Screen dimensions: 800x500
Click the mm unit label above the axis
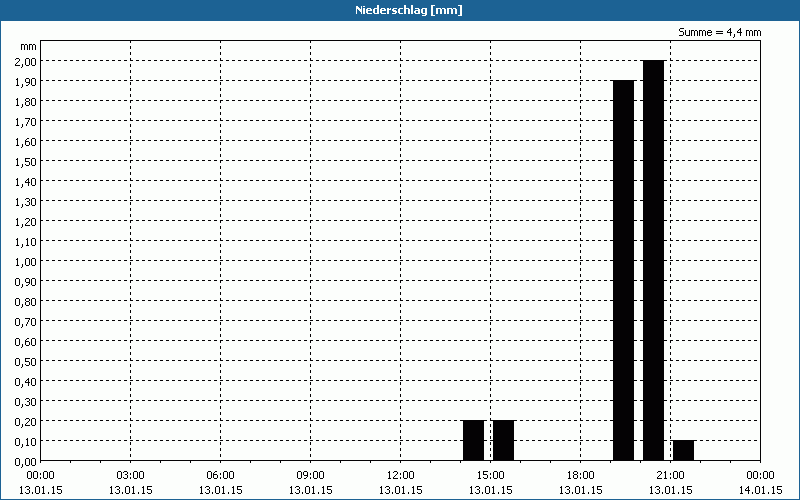coord(29,46)
